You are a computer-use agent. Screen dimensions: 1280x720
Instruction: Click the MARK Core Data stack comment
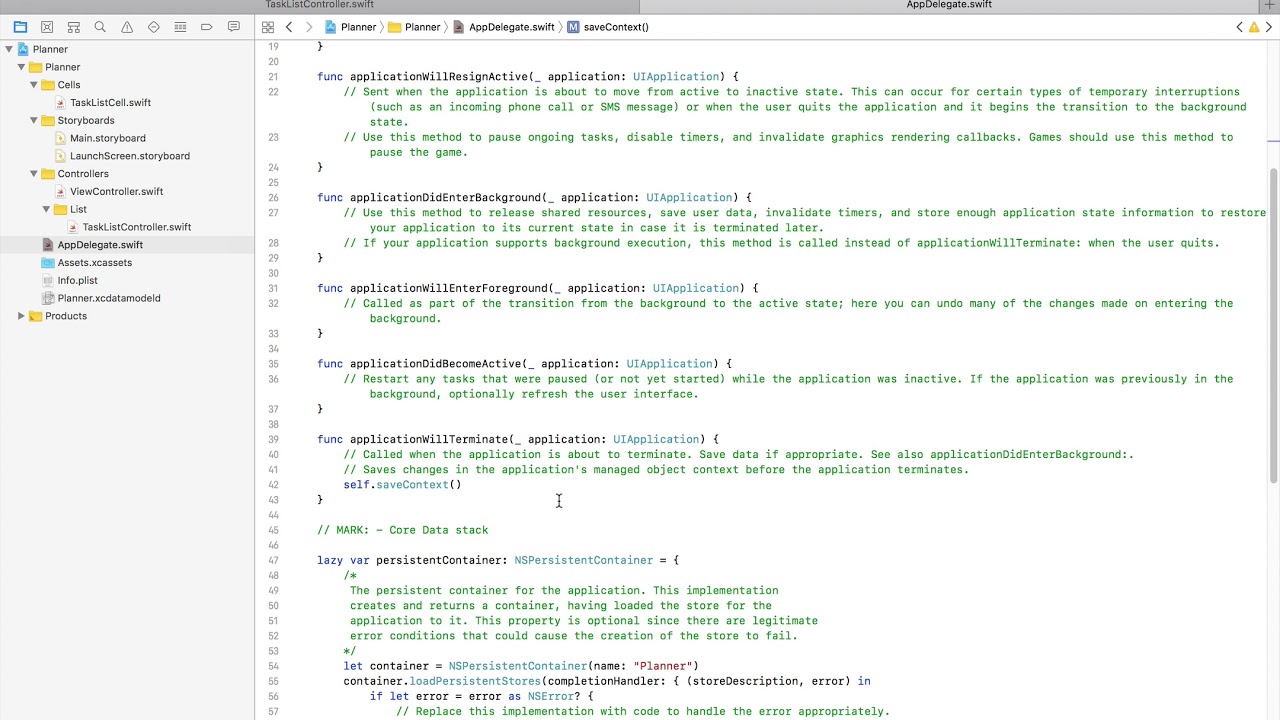tap(403, 530)
